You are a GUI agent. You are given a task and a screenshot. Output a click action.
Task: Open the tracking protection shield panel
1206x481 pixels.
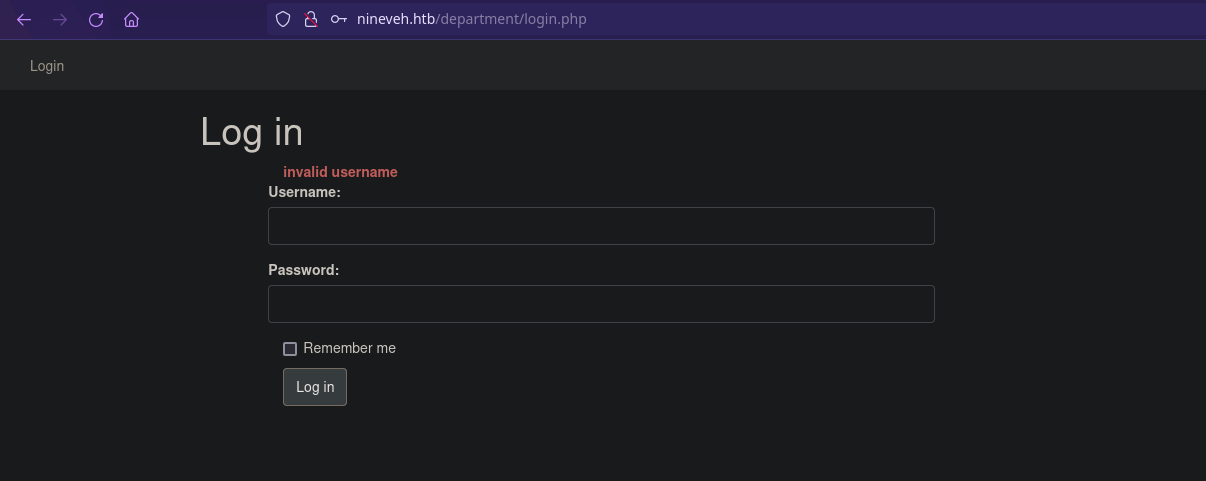(283, 19)
